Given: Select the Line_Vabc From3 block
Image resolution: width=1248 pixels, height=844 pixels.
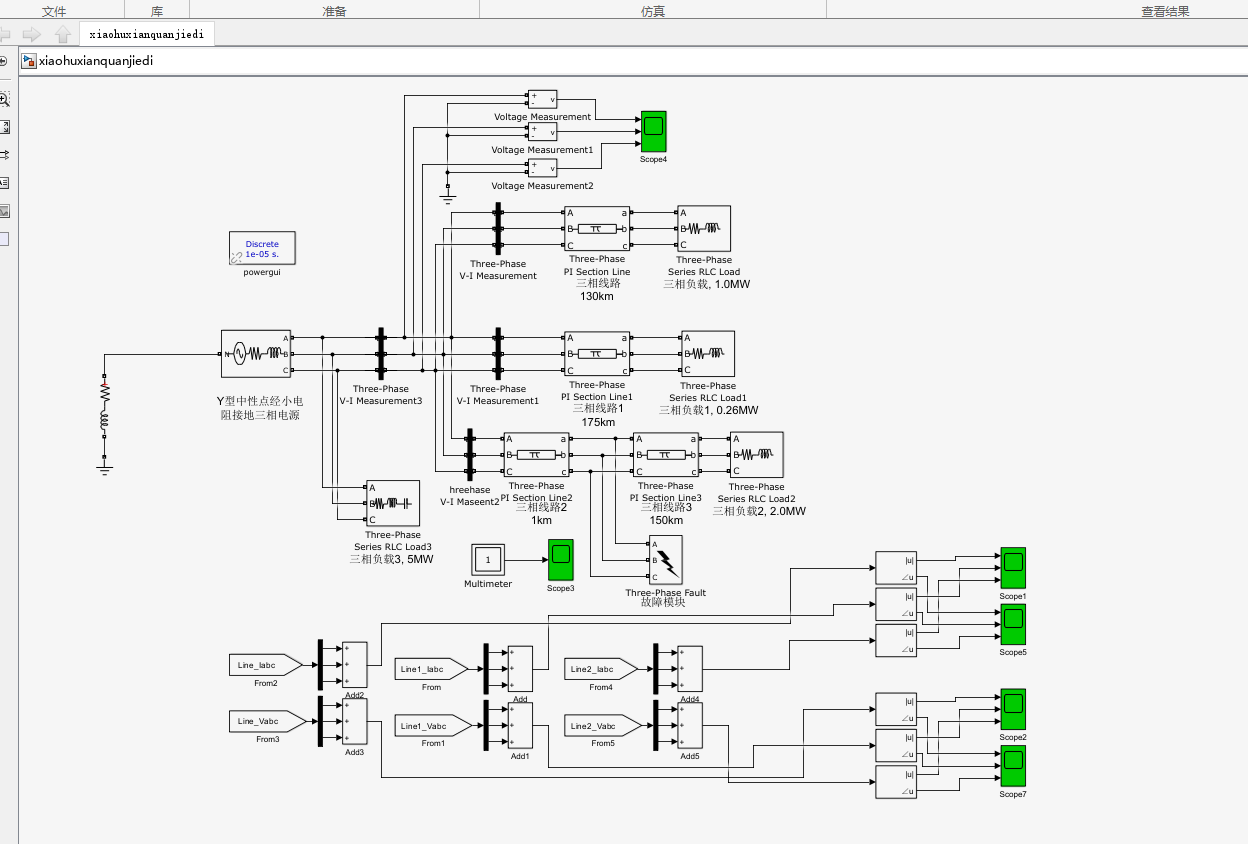Looking at the screenshot, I should pos(266,720).
